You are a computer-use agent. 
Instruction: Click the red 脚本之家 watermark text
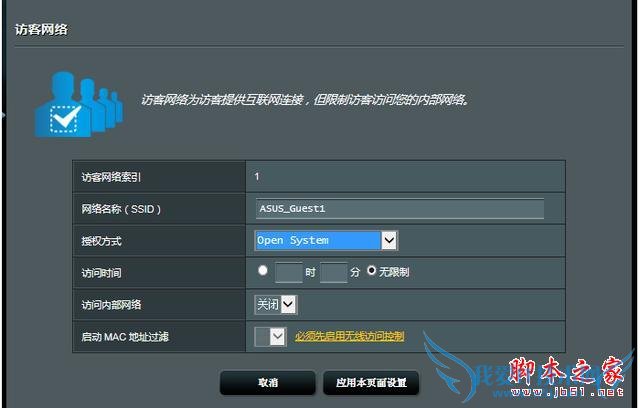(566, 370)
